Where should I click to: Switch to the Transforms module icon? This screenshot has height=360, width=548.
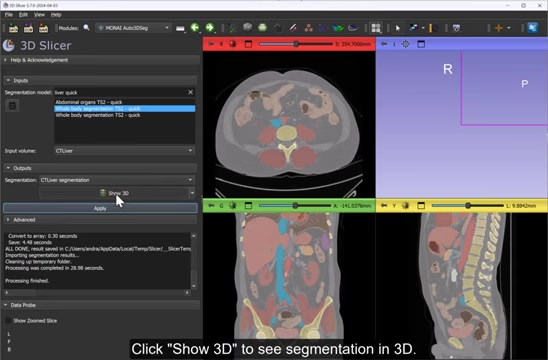(278, 28)
